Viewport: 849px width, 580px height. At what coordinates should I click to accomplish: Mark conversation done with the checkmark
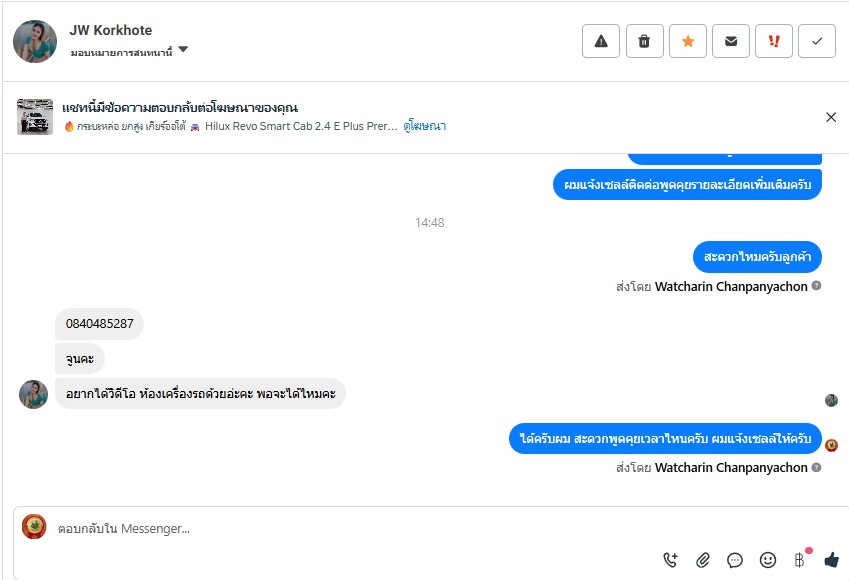point(817,41)
